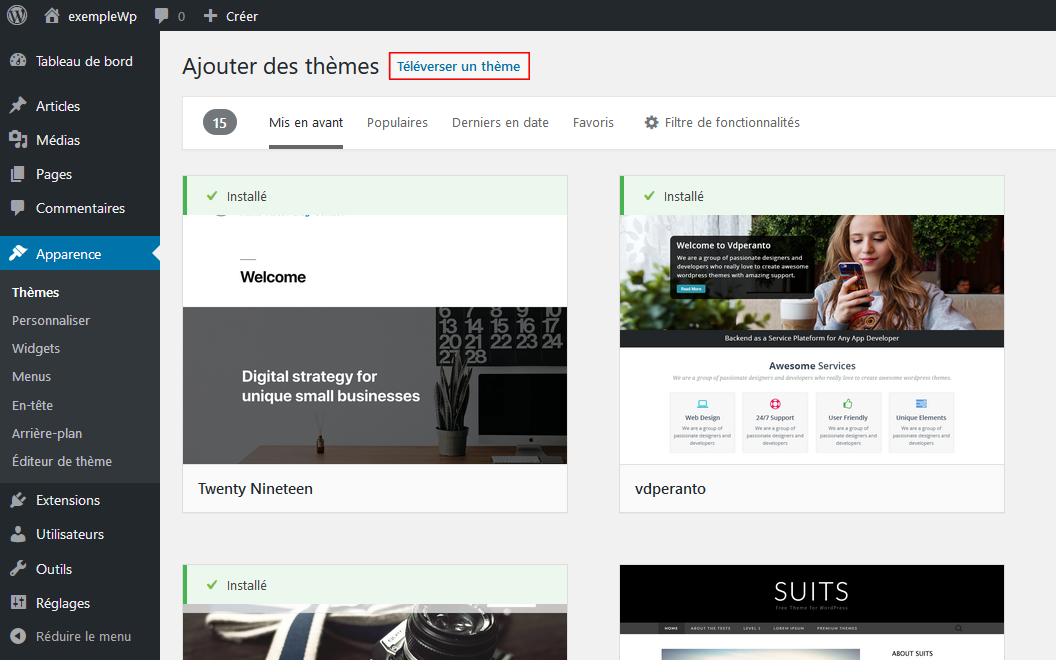
Task: Open the Thèmes submenu item
Action: [35, 292]
